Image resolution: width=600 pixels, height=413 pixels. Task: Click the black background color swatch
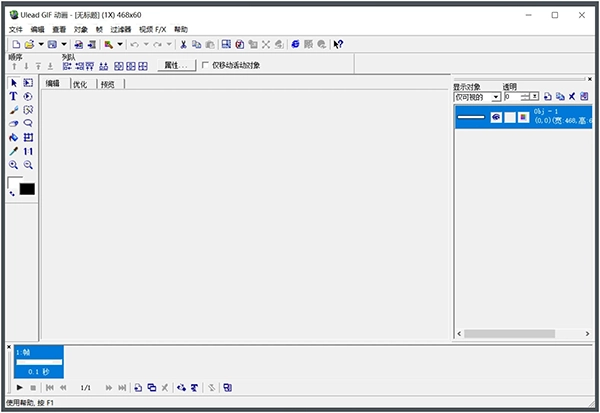[27, 189]
